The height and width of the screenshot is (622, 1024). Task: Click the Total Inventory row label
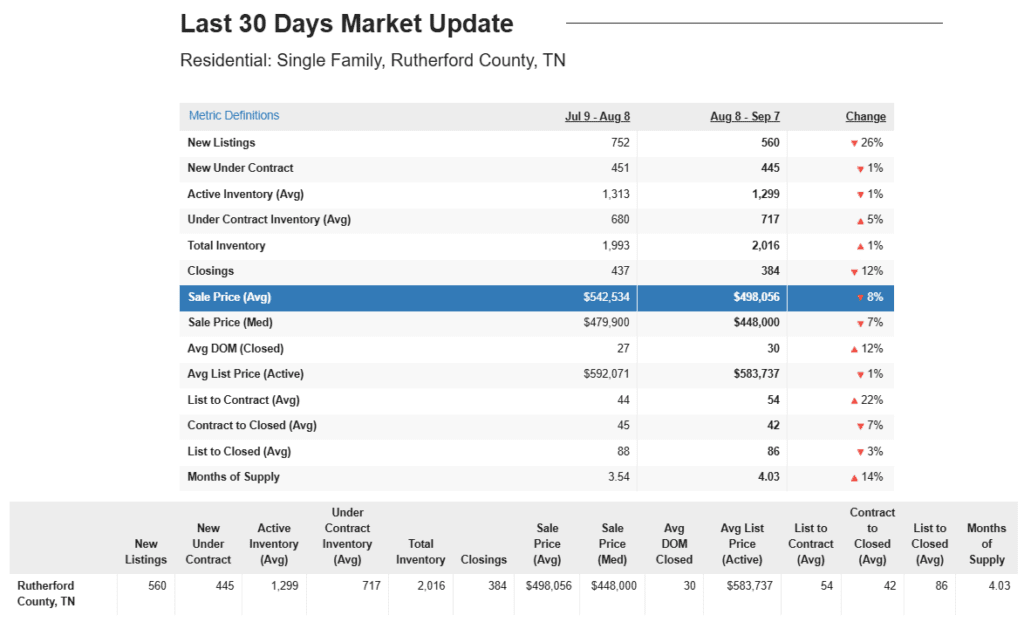click(x=226, y=246)
